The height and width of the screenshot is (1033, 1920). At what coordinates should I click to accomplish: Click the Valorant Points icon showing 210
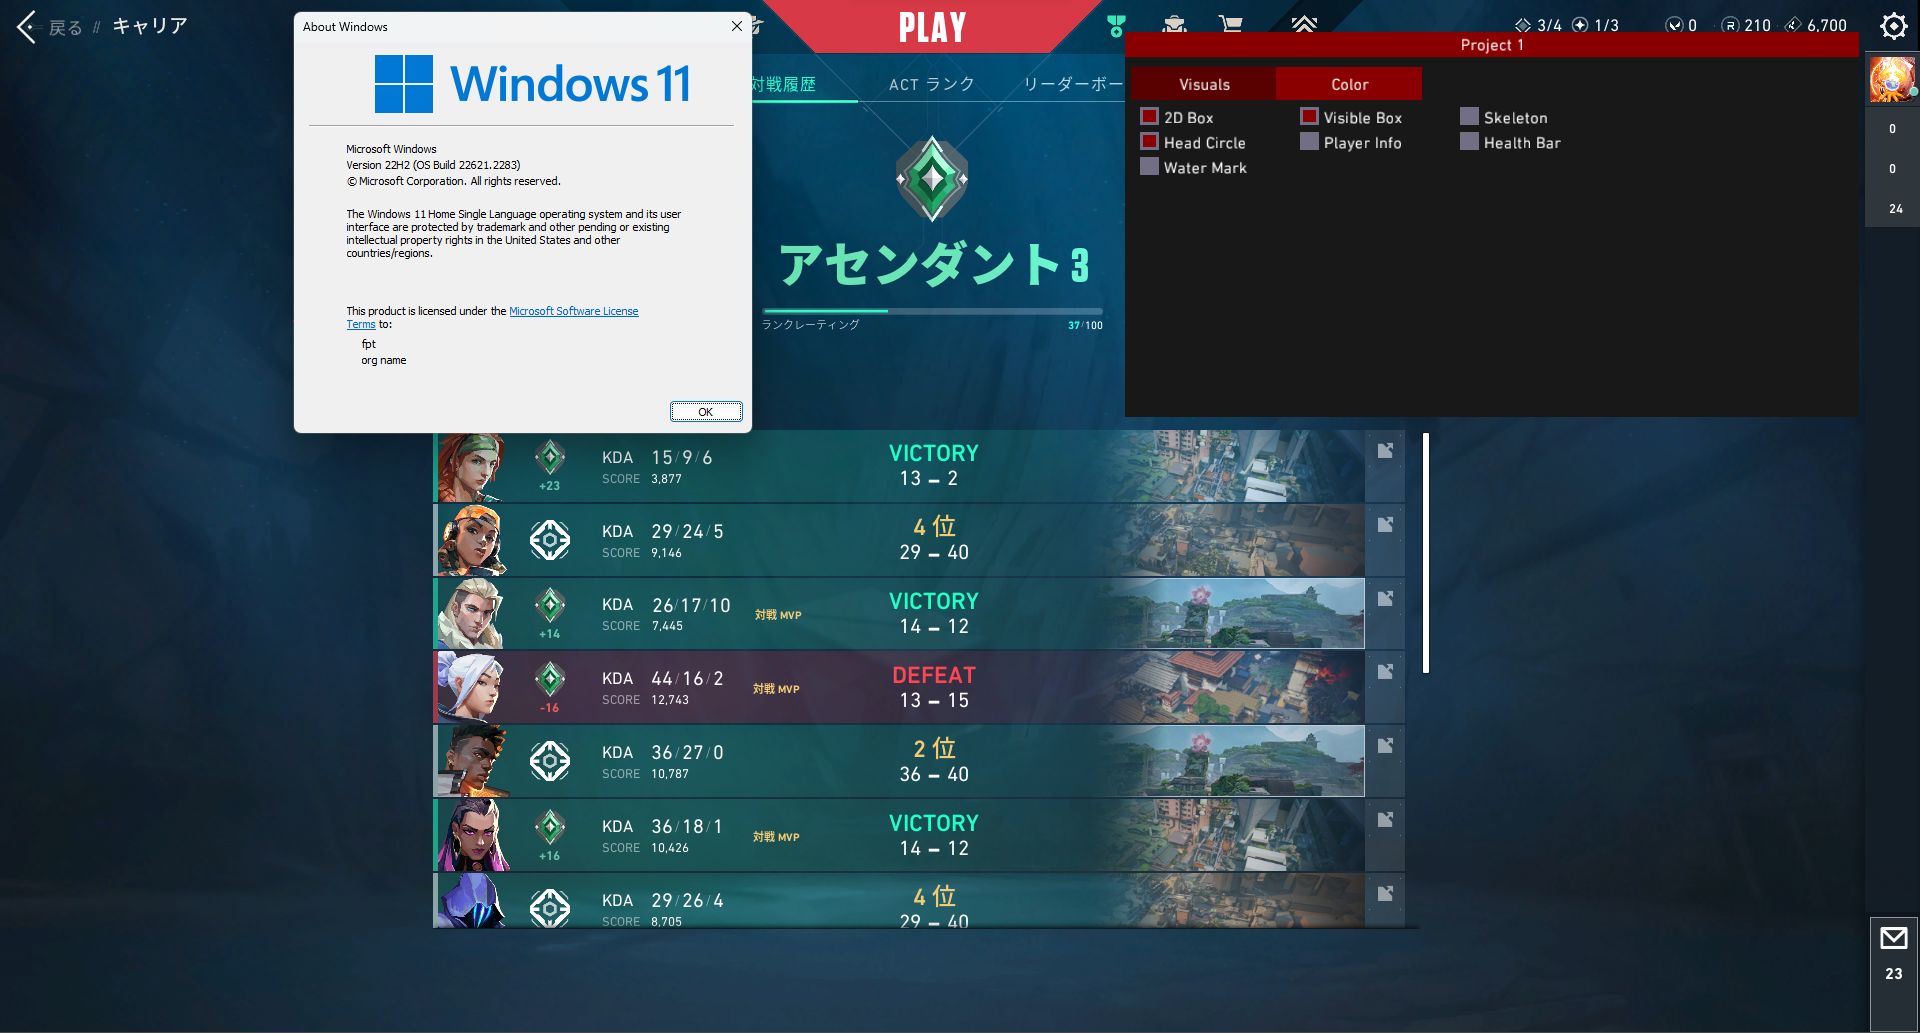[1730, 25]
